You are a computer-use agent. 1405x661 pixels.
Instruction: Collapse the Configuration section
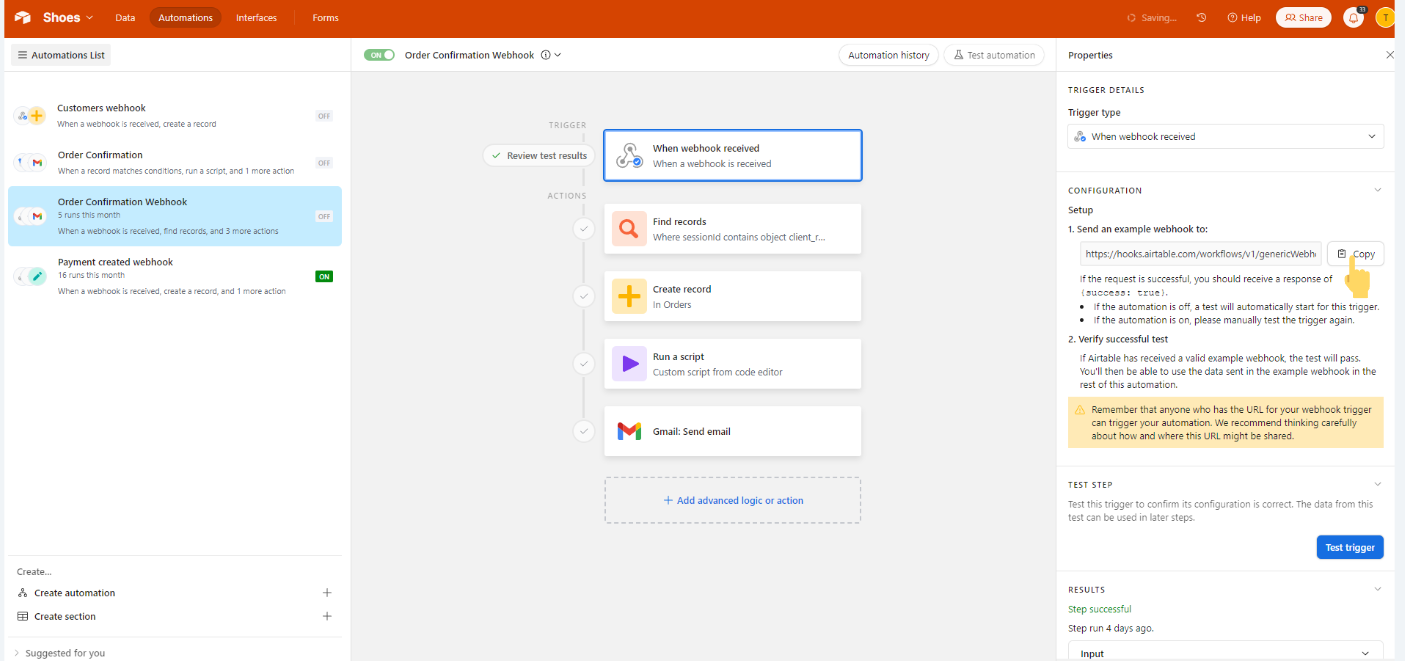pyautogui.click(x=1377, y=190)
